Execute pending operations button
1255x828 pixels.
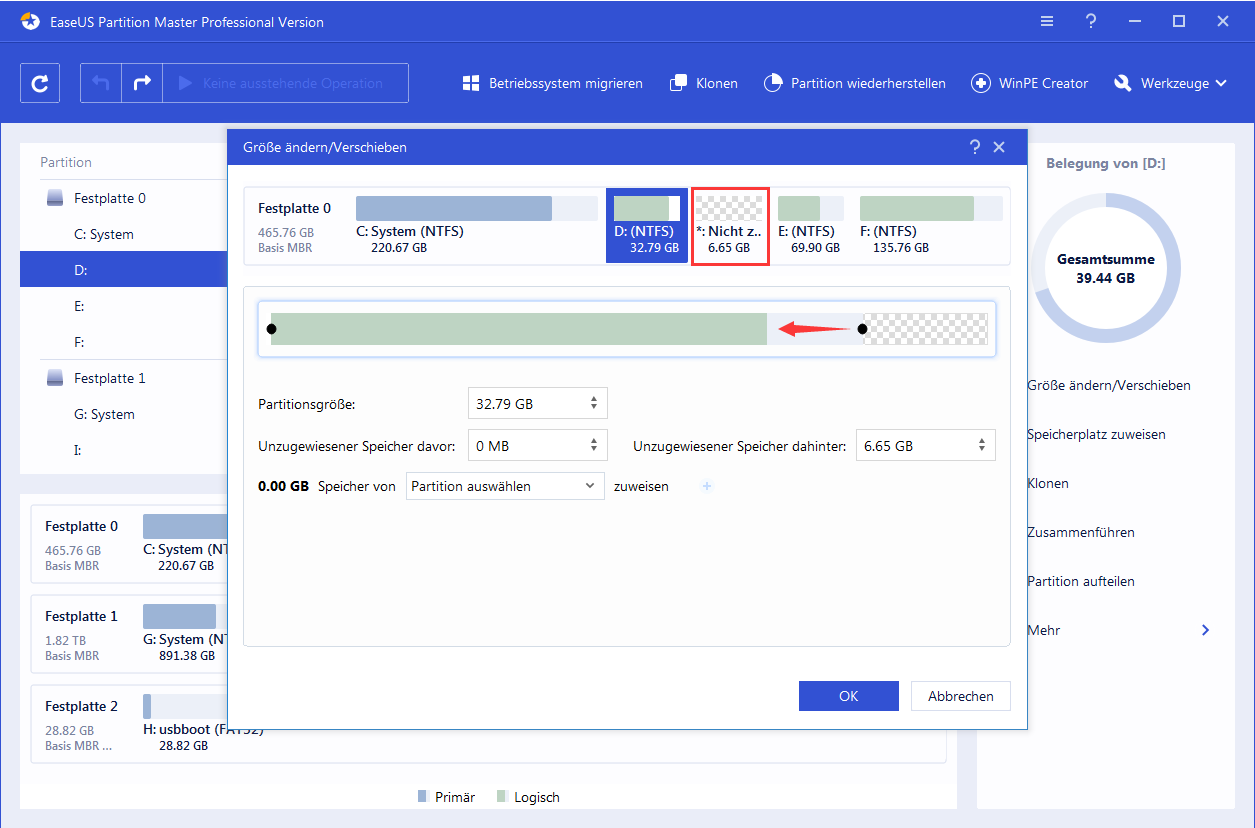click(285, 83)
